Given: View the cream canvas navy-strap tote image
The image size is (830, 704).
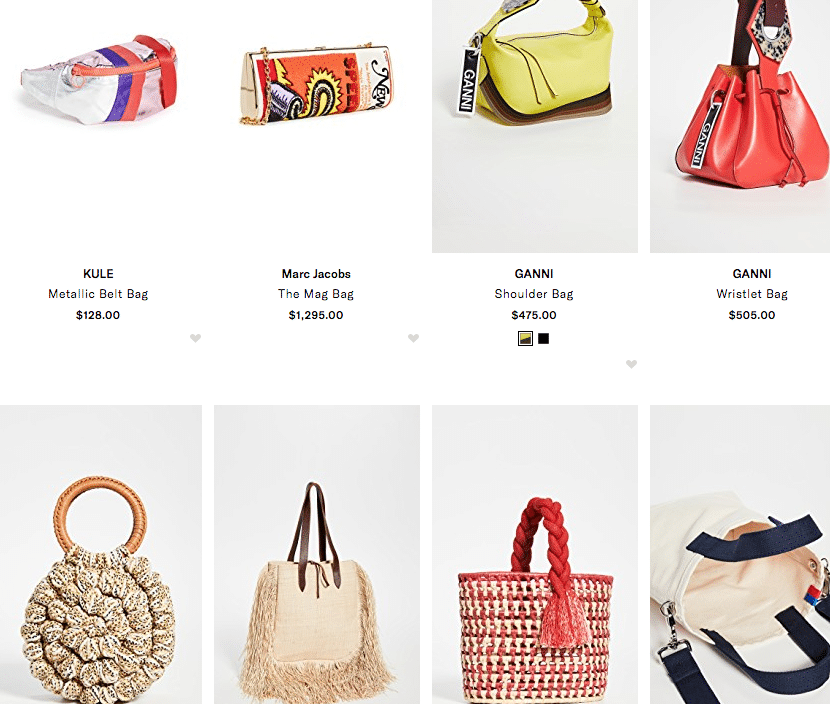Looking at the screenshot, I should coord(740,555).
